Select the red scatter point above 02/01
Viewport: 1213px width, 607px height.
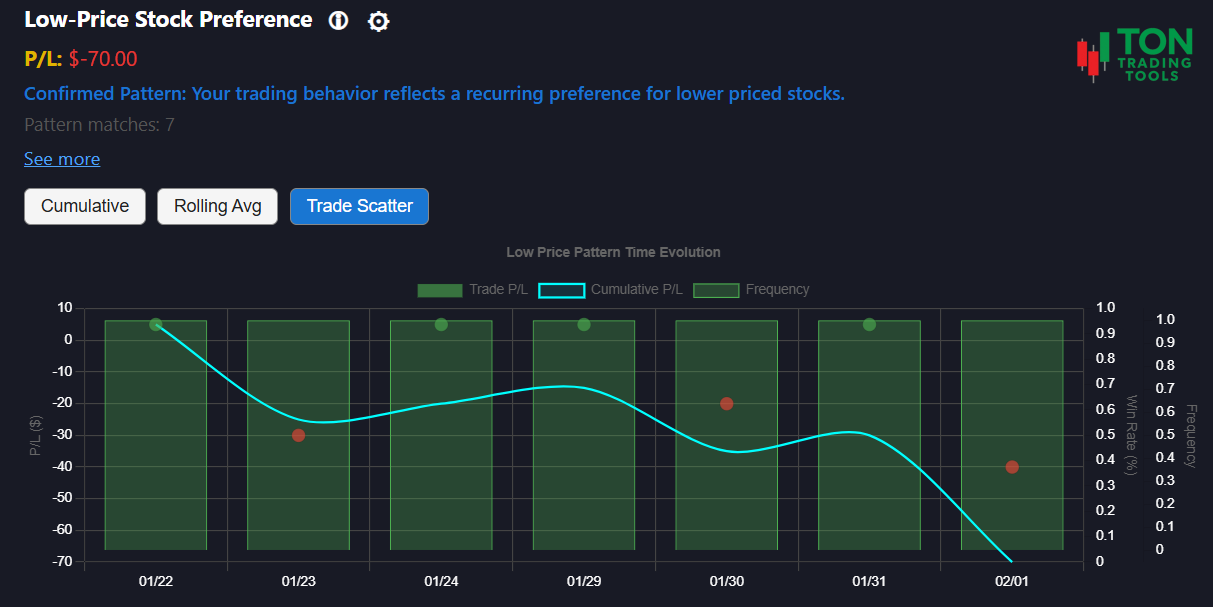pyautogui.click(x=1010, y=466)
